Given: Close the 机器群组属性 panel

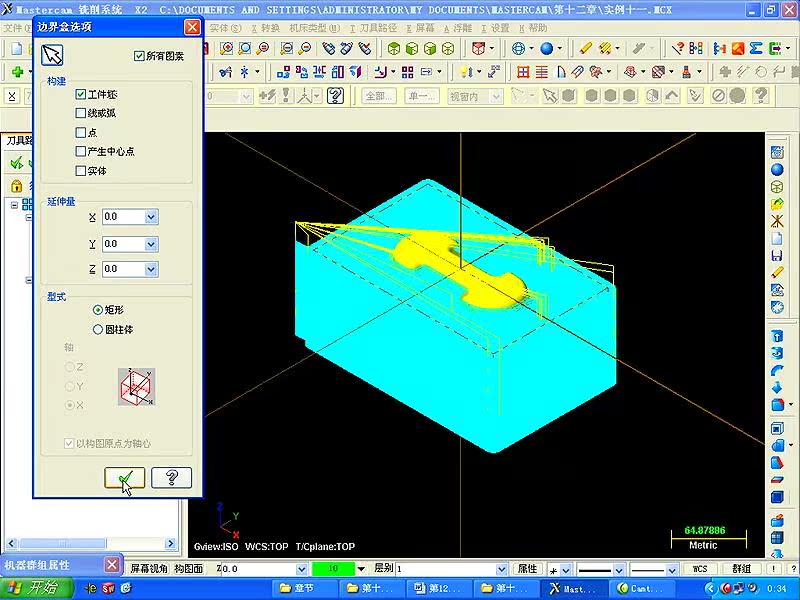Looking at the screenshot, I should pos(112,565).
